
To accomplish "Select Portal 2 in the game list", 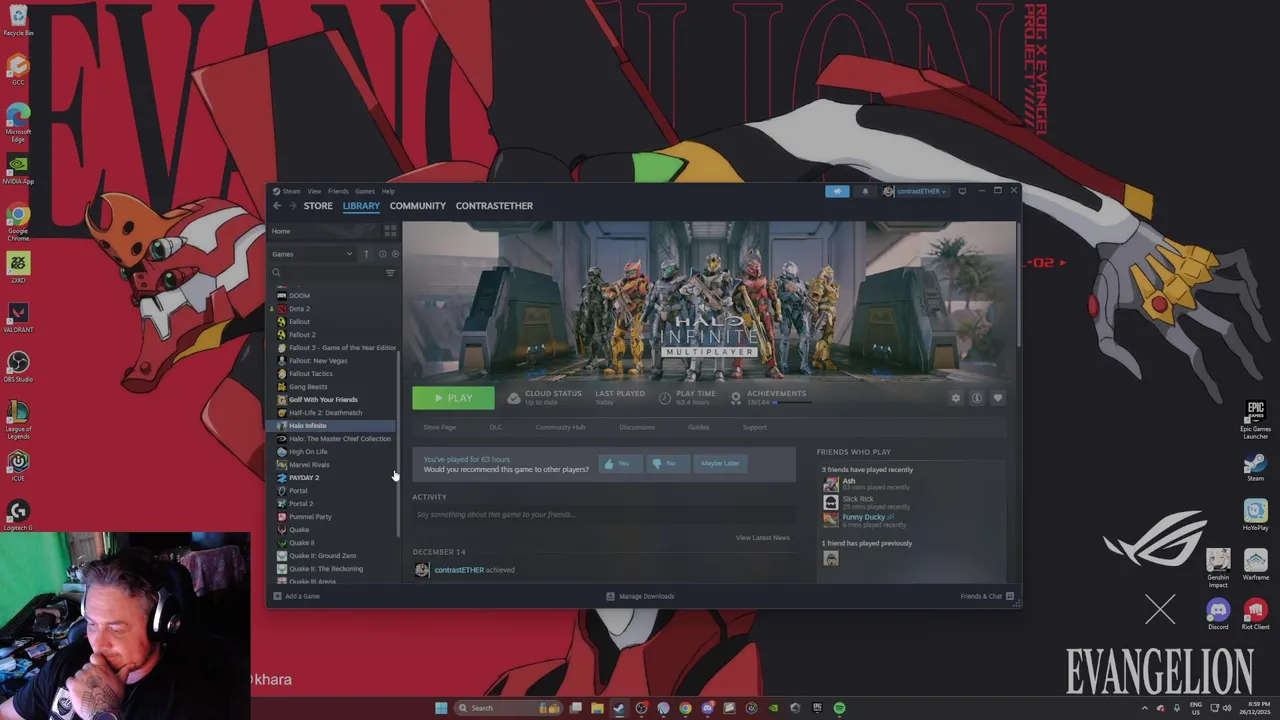I will click(x=301, y=504).
